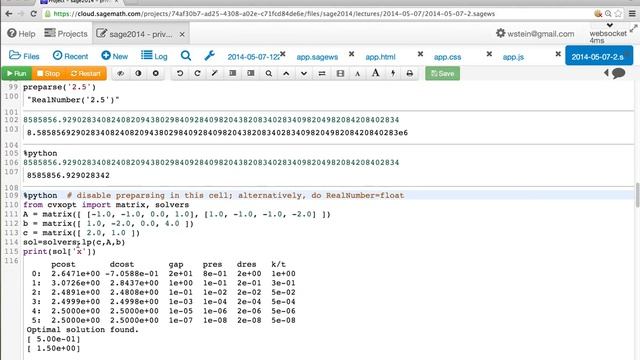
Task: Open chat with speech bubble icon
Action: click(x=619, y=73)
